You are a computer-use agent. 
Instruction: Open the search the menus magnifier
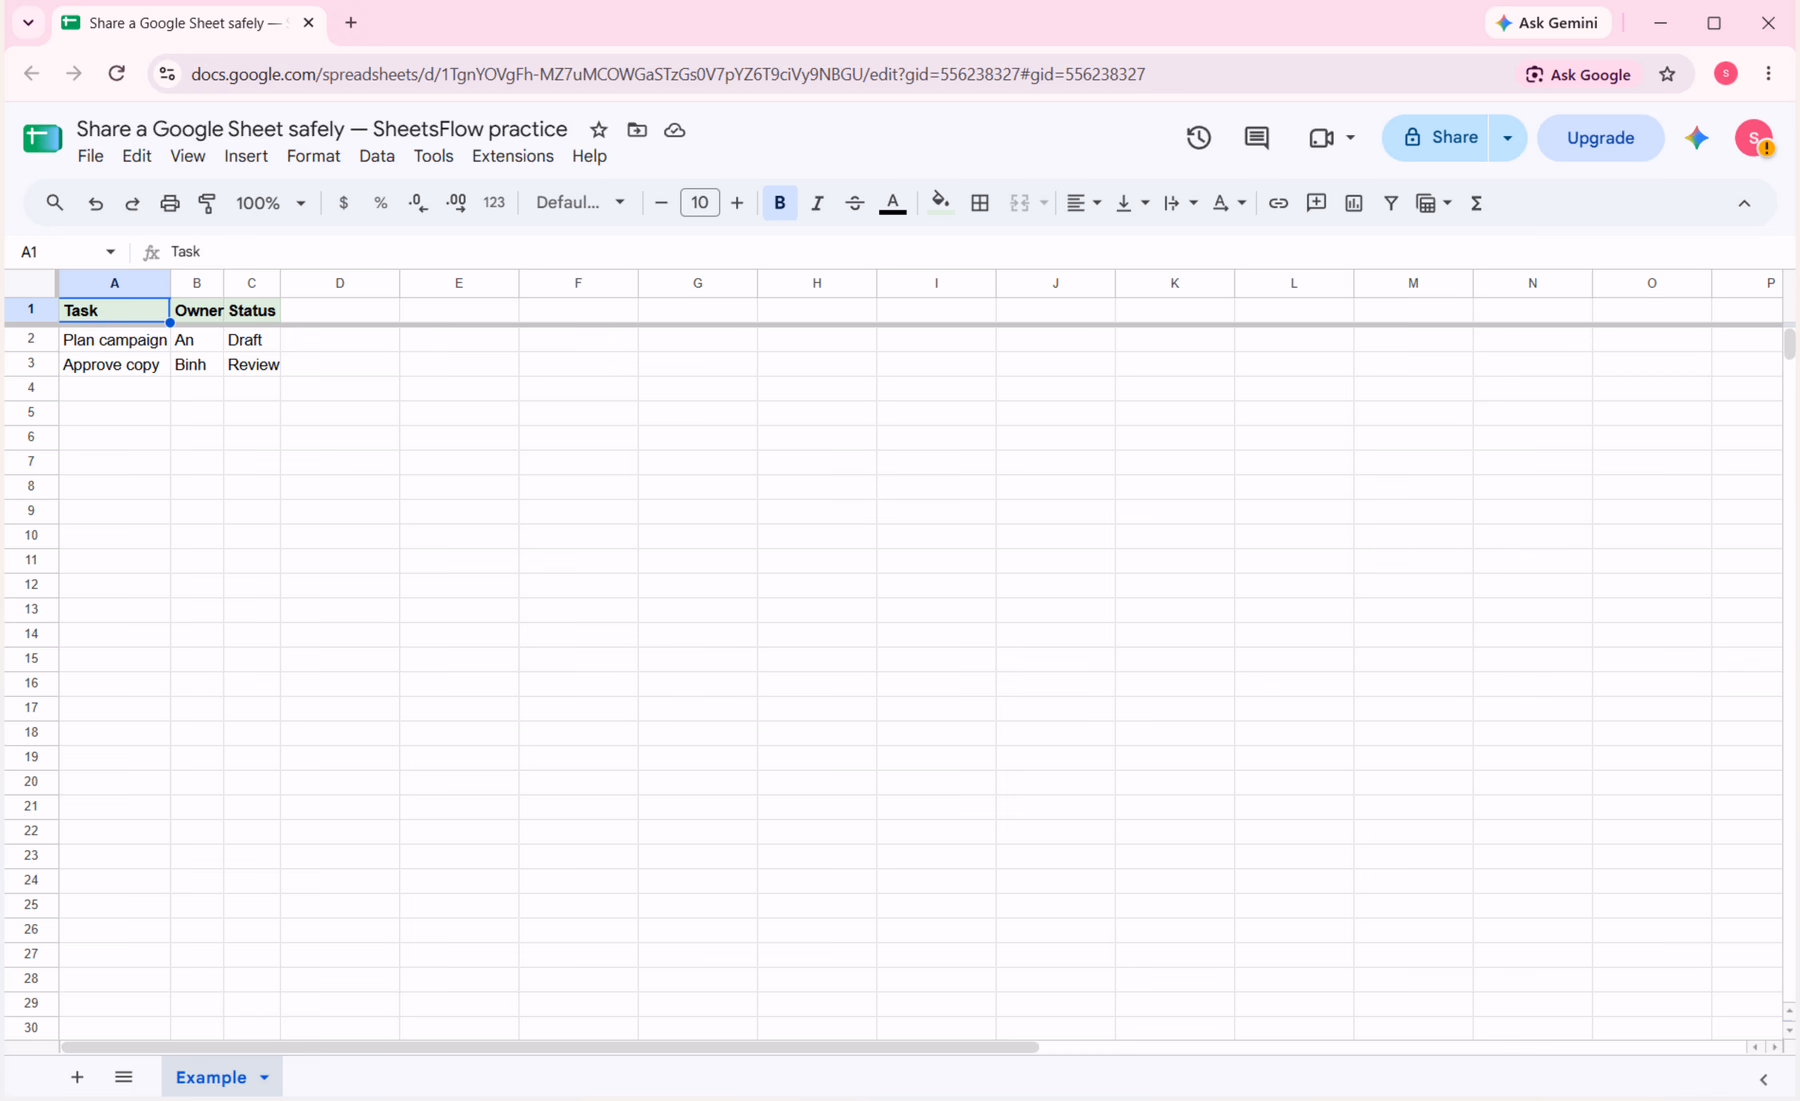click(x=55, y=203)
